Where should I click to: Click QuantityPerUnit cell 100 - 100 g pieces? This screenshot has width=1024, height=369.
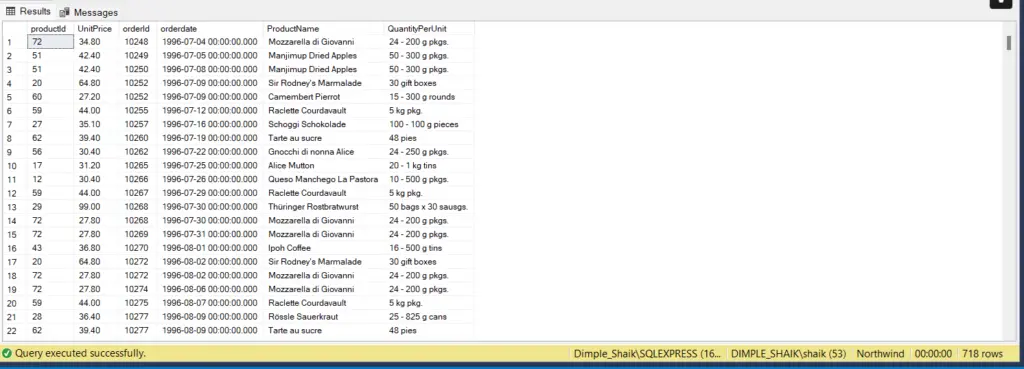[x=428, y=124]
